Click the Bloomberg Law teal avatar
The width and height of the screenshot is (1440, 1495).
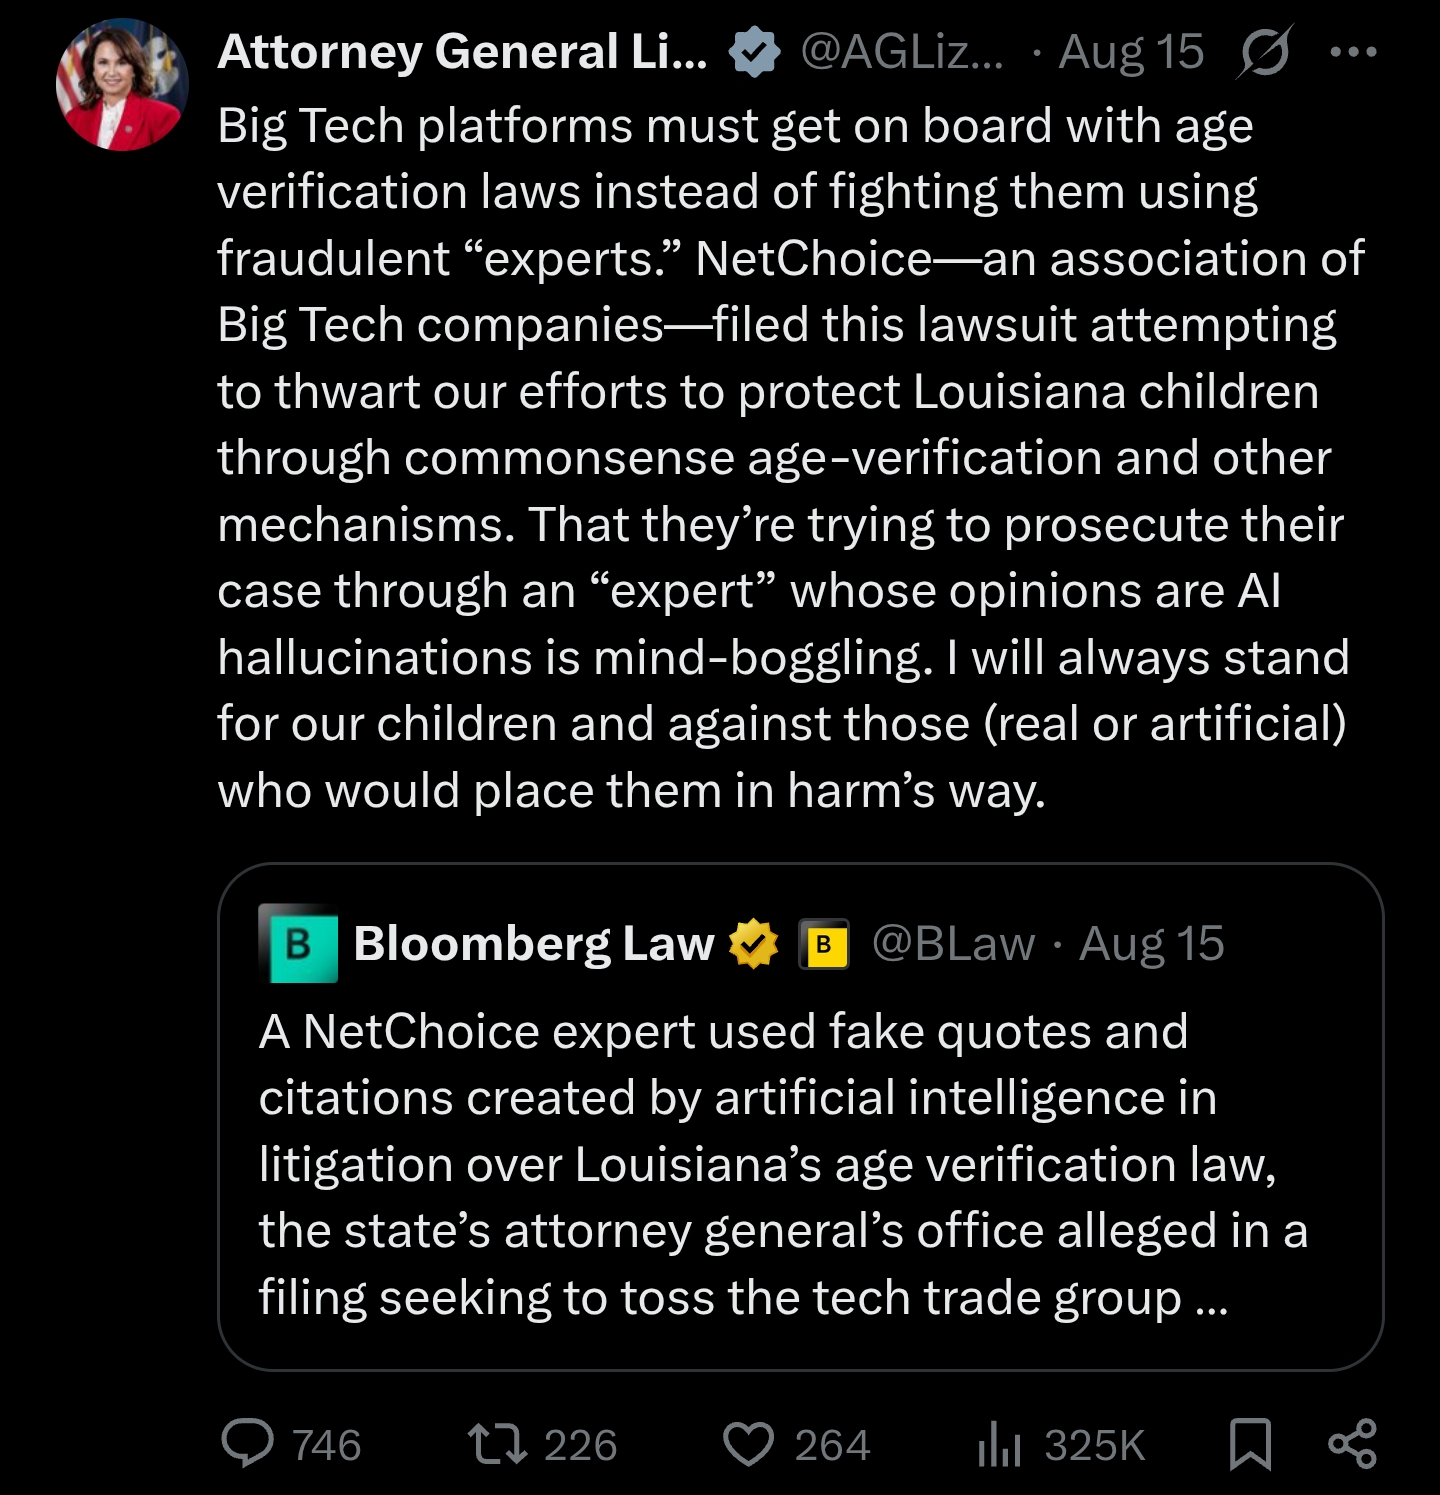(298, 943)
